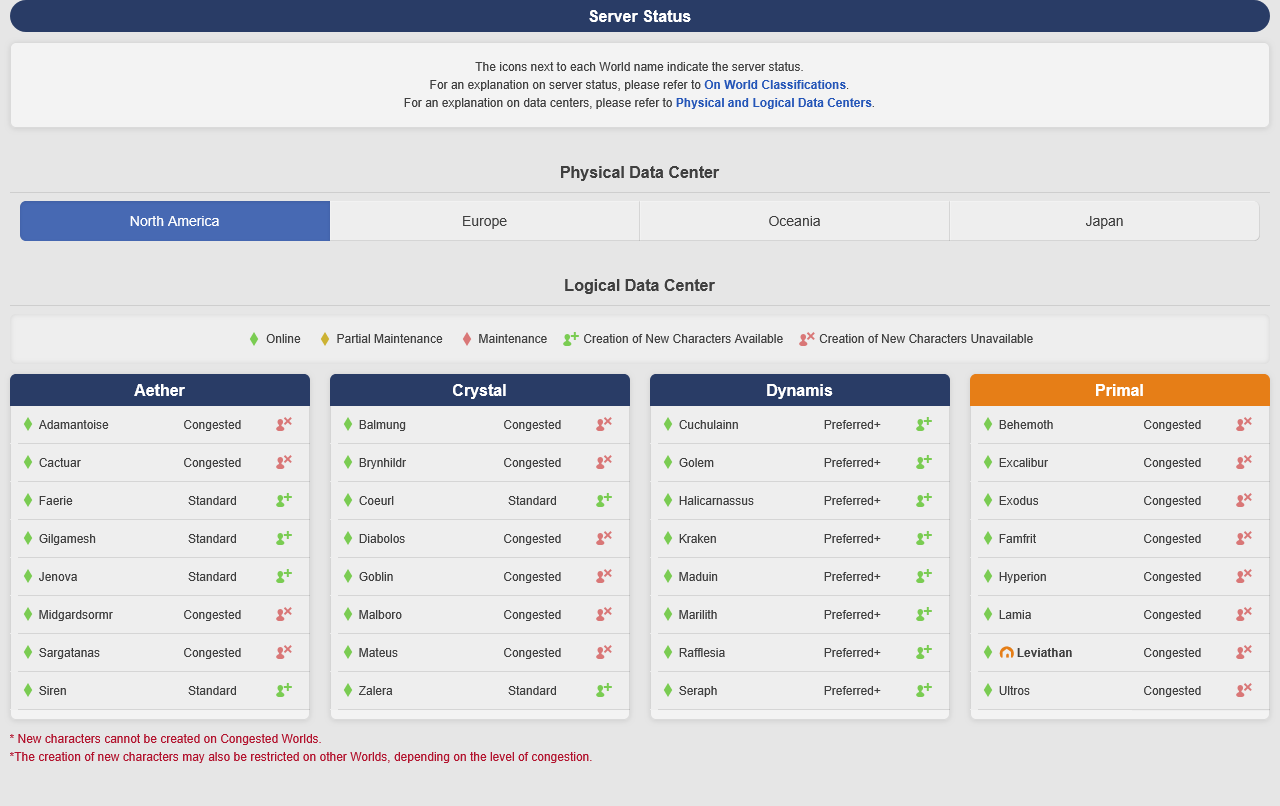Switch to the Europe data center tab
The width and height of the screenshot is (1280, 806).
pos(485,221)
